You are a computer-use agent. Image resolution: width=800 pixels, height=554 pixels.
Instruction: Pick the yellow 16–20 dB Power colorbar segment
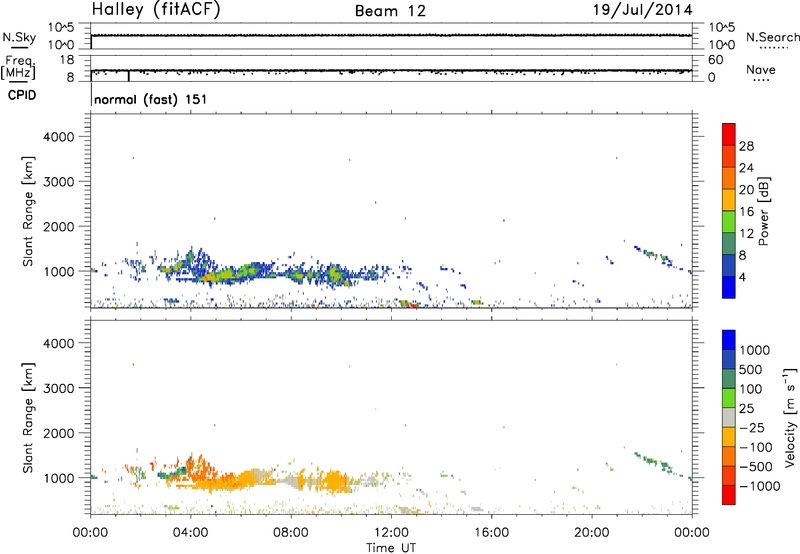[x=729, y=200]
